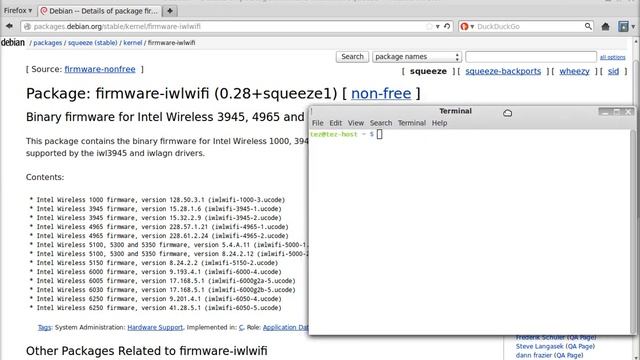Click the Terminal window vertical scrollbar
Image resolution: width=640 pixels, height=360 pixels.
[x=633, y=231]
